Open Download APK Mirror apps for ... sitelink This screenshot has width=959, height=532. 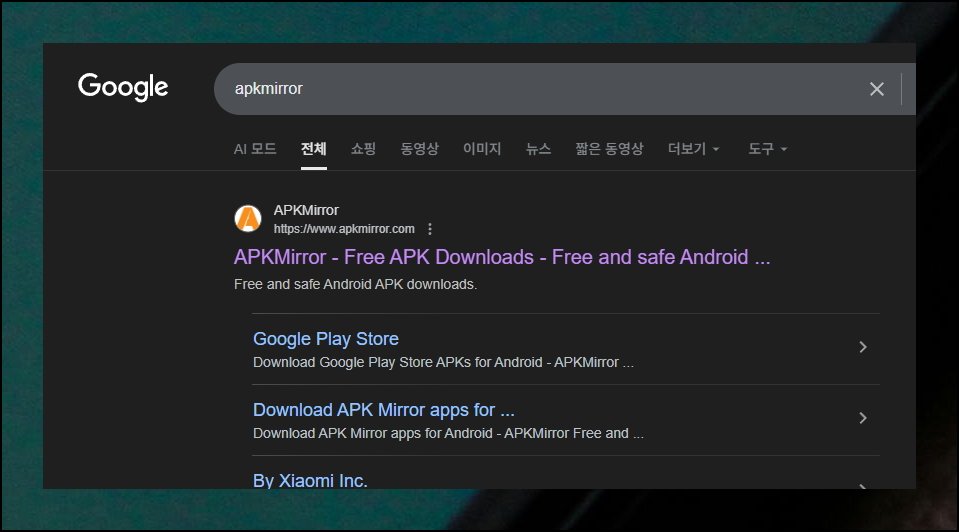pos(383,410)
